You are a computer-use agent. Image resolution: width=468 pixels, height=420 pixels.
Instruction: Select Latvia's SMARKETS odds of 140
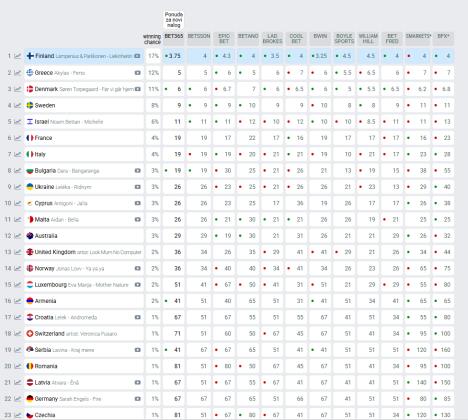[x=418, y=383]
